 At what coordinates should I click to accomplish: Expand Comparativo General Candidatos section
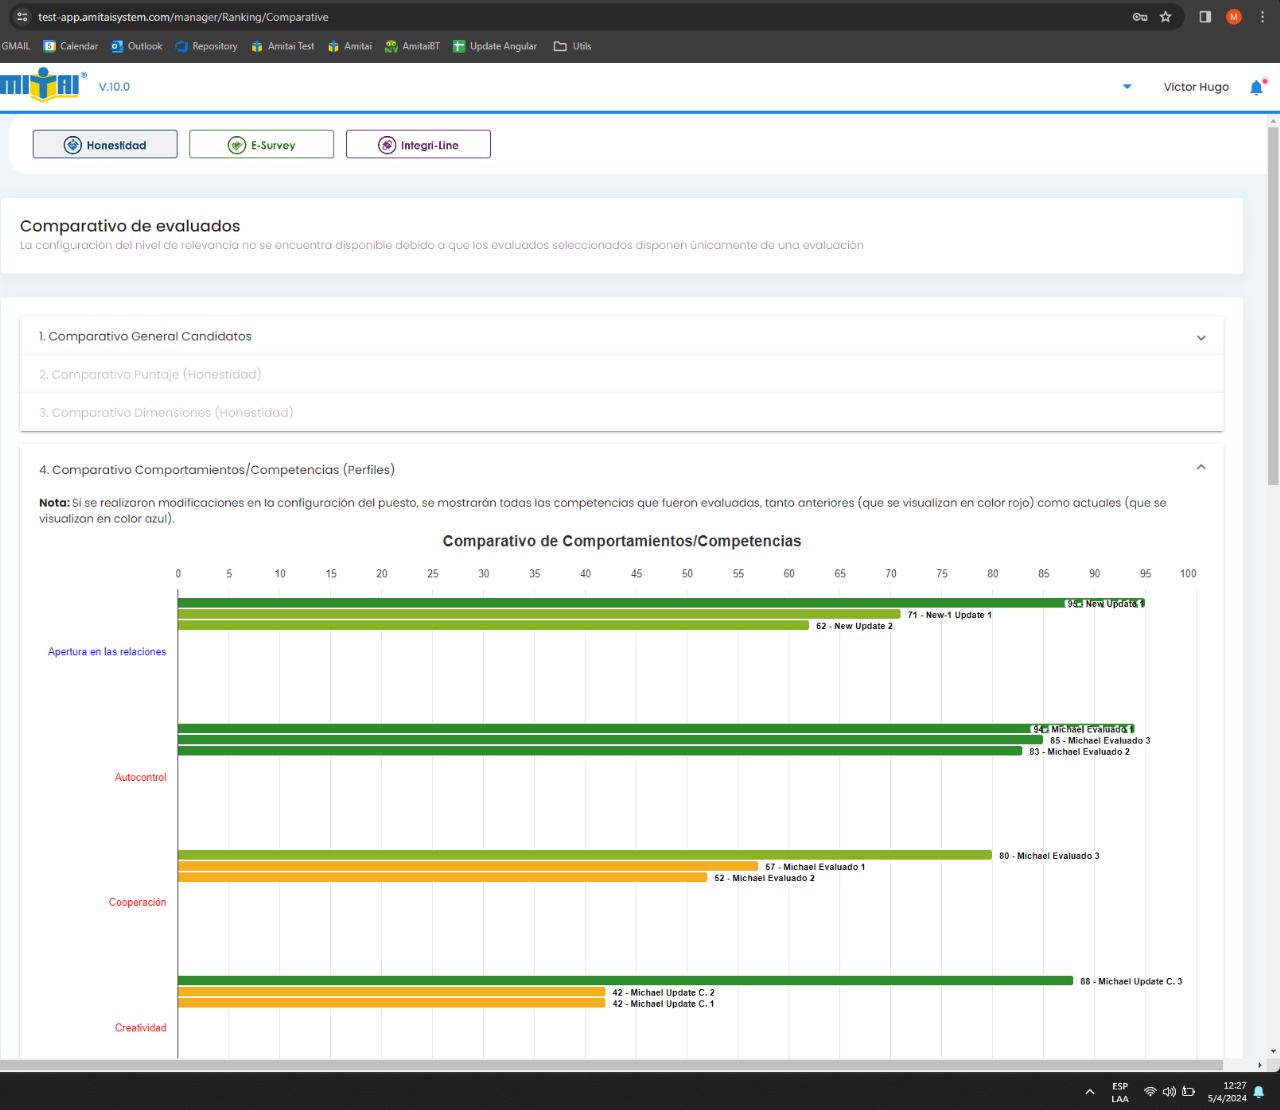pyautogui.click(x=620, y=337)
